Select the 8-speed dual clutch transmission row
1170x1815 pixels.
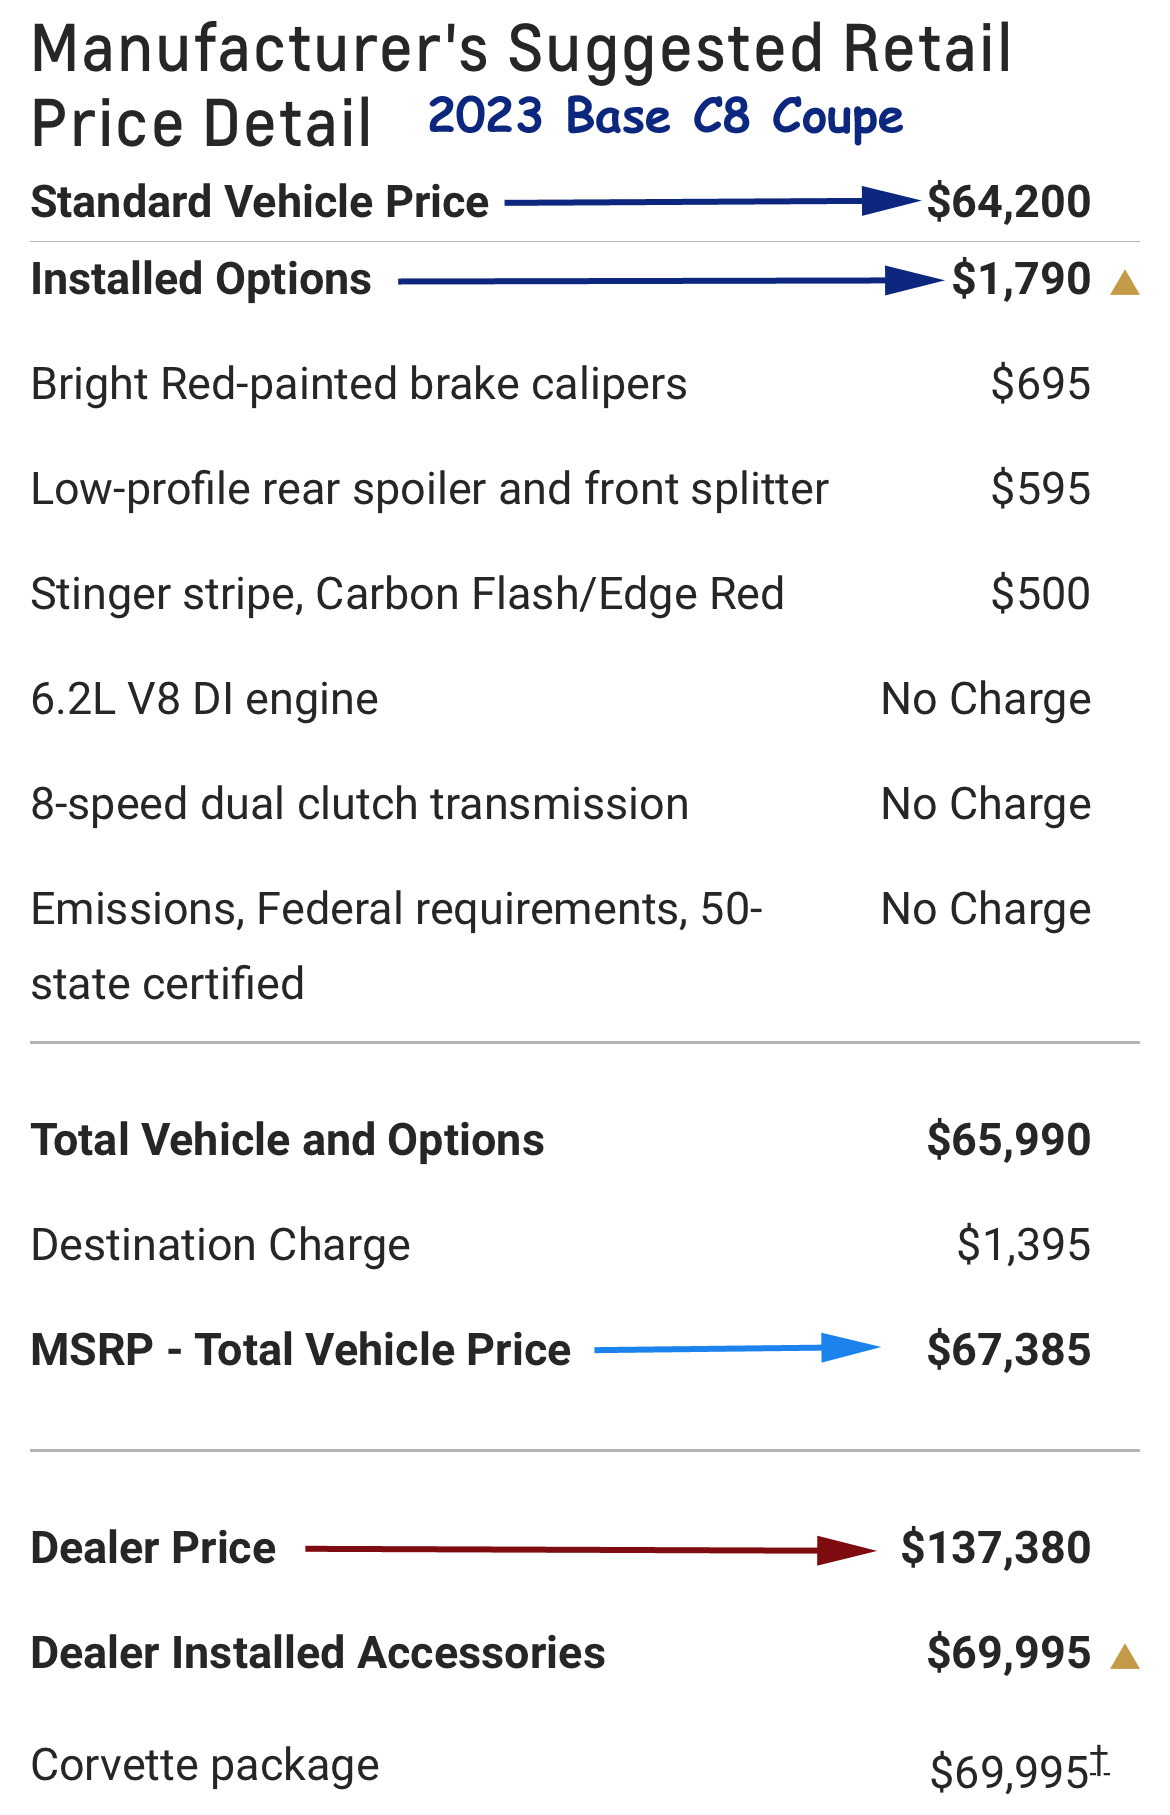click(x=359, y=804)
